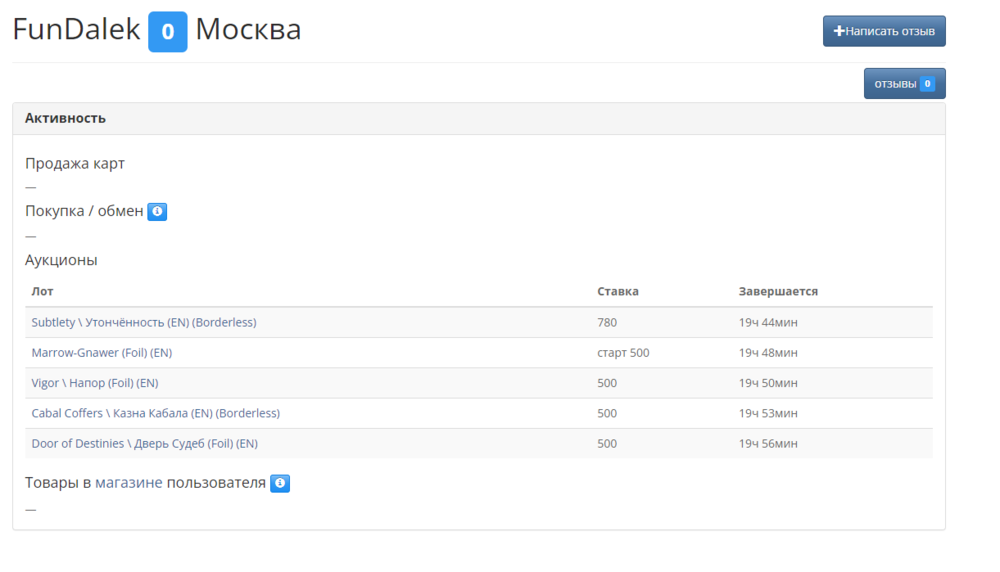Select the Vigor \ Напор (Foil) lot
1000x572 pixels.
[94, 383]
